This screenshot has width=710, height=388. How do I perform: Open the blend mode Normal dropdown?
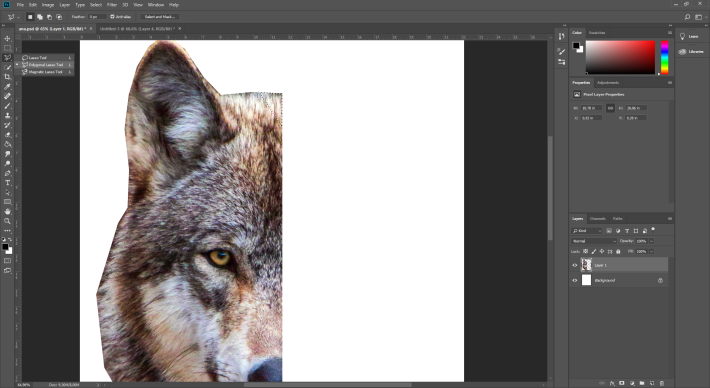tap(594, 241)
